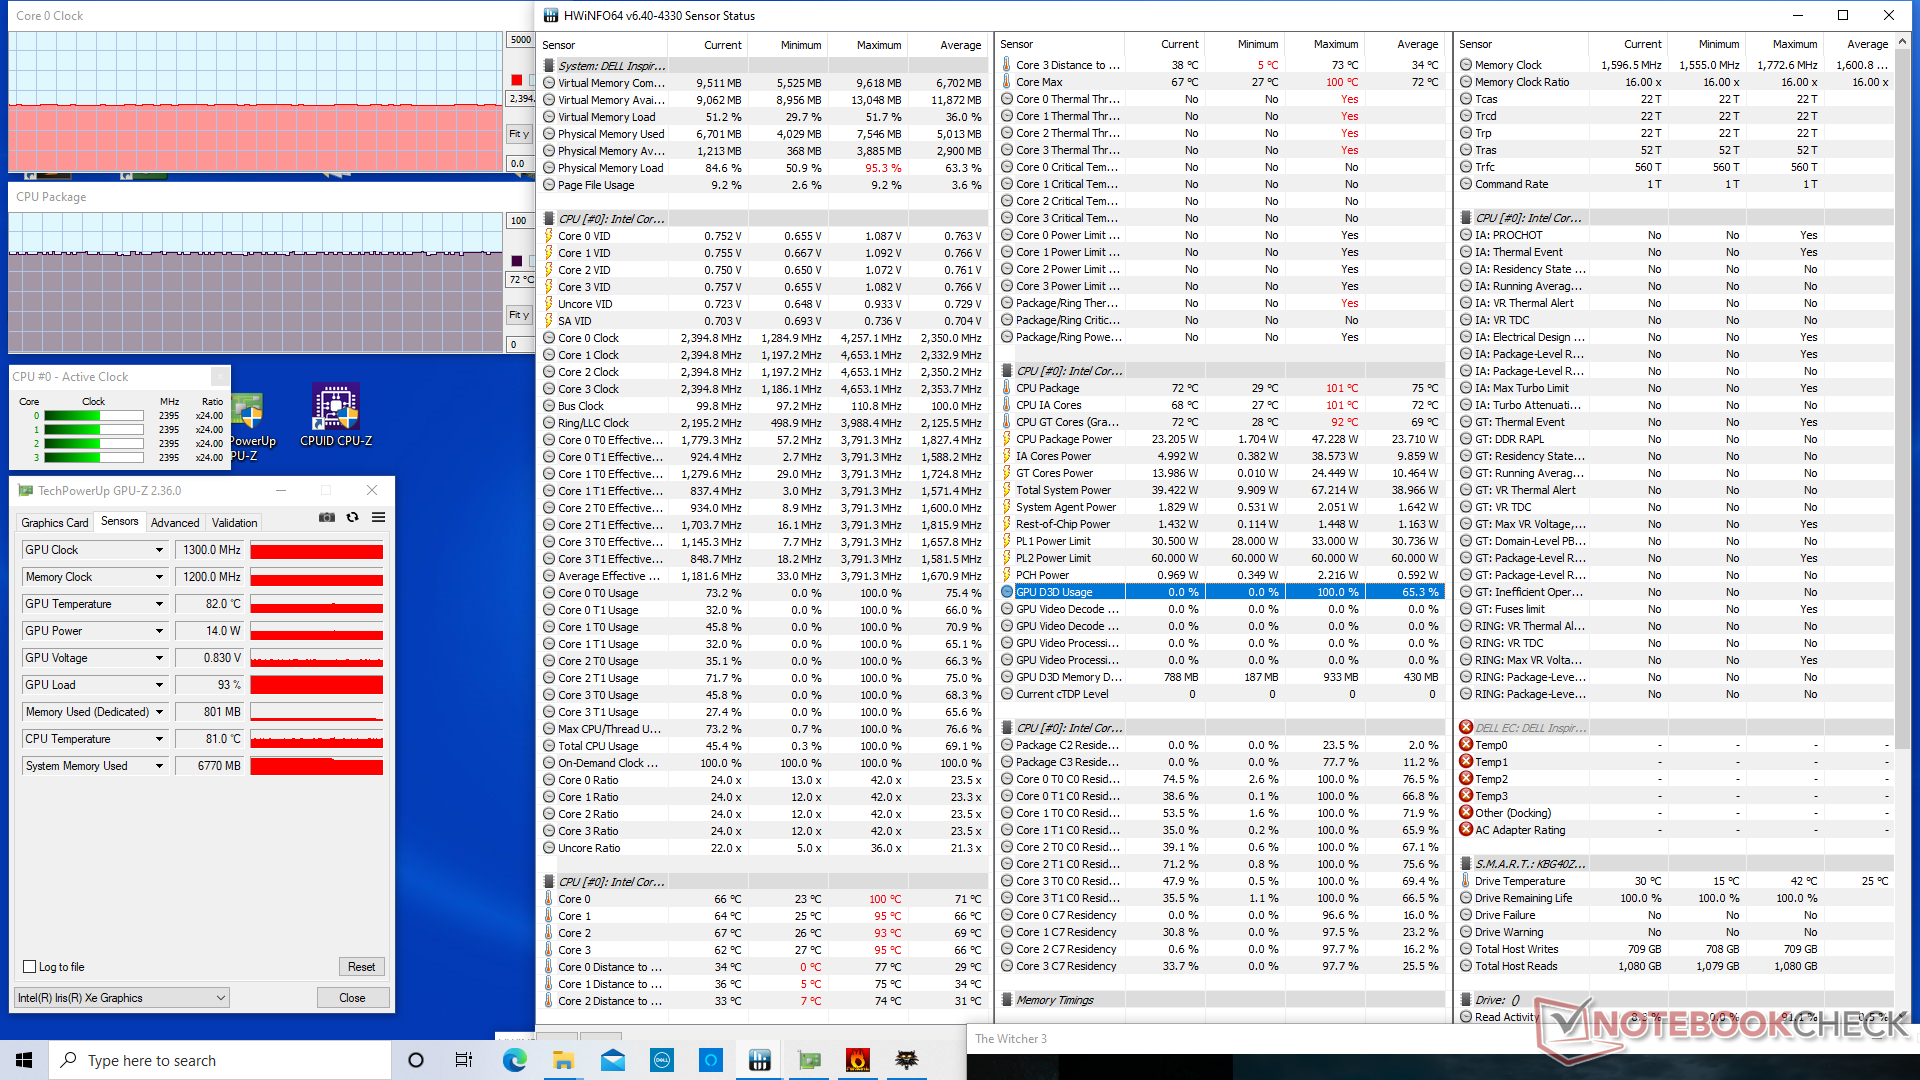Open the GPU-Z hamburger menu icon
The width and height of the screenshot is (1920, 1080).
click(378, 517)
